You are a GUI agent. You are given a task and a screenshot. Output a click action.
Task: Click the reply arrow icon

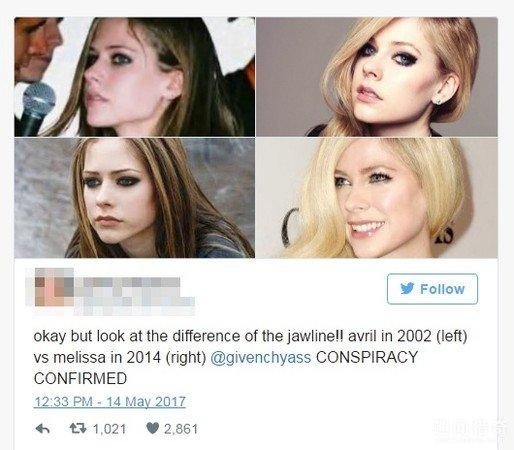[x=43, y=429]
